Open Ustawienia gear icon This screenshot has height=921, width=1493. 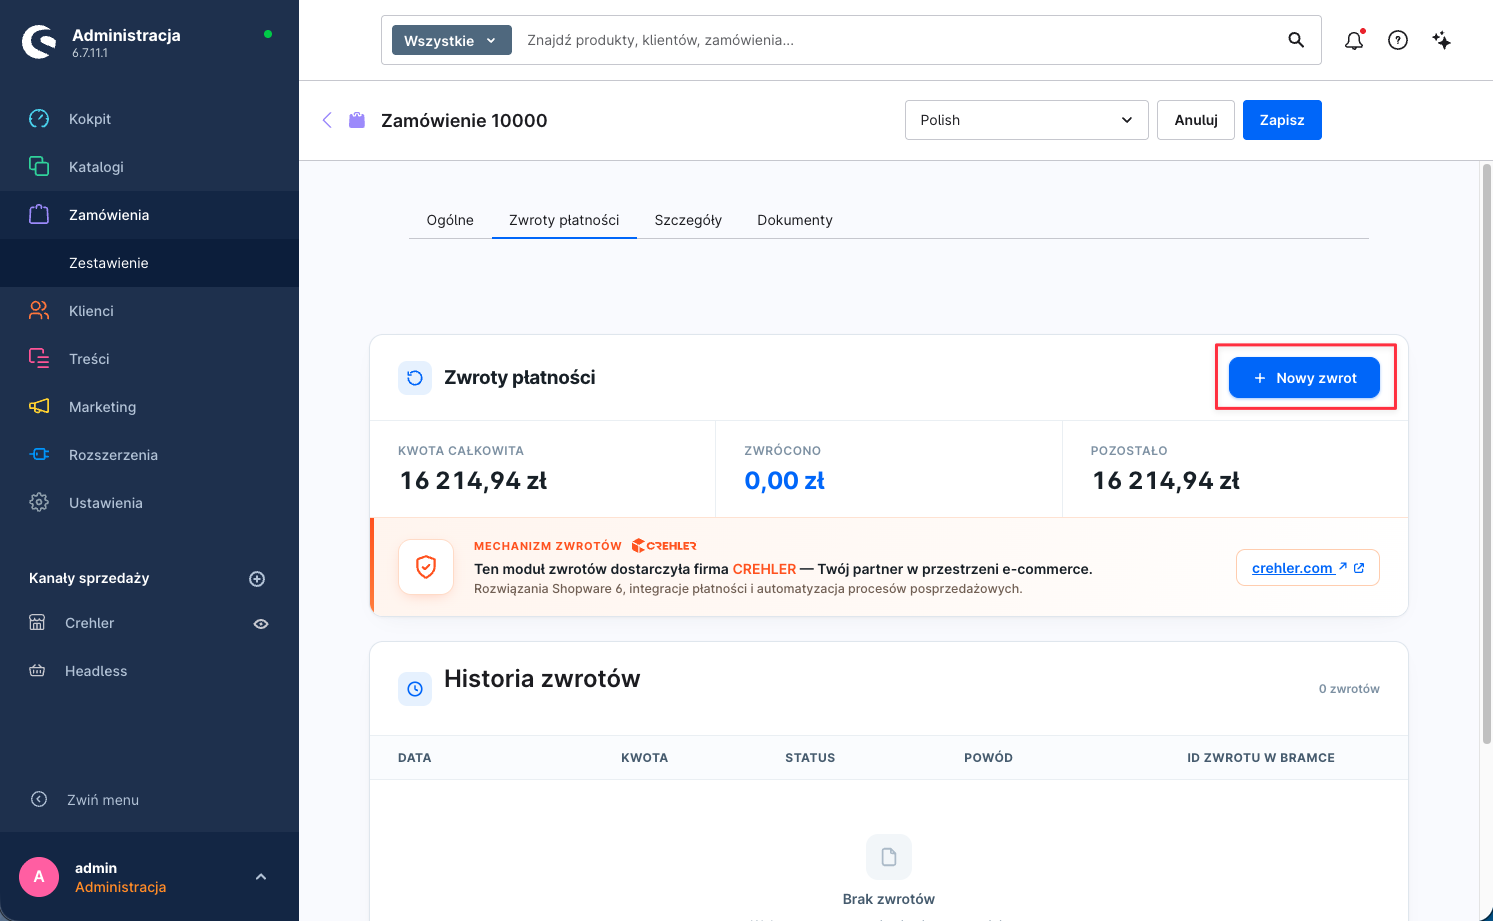[39, 503]
